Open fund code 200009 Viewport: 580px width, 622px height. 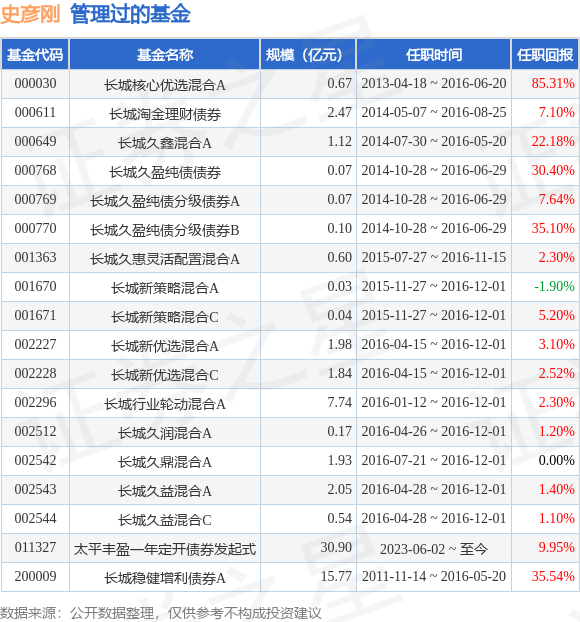point(35,576)
